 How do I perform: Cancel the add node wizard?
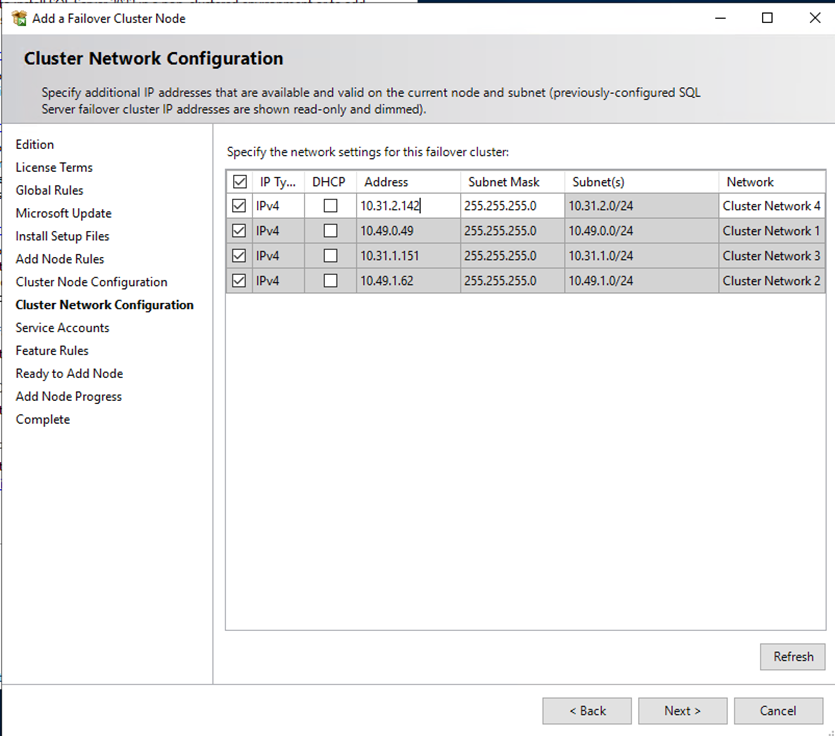(778, 711)
